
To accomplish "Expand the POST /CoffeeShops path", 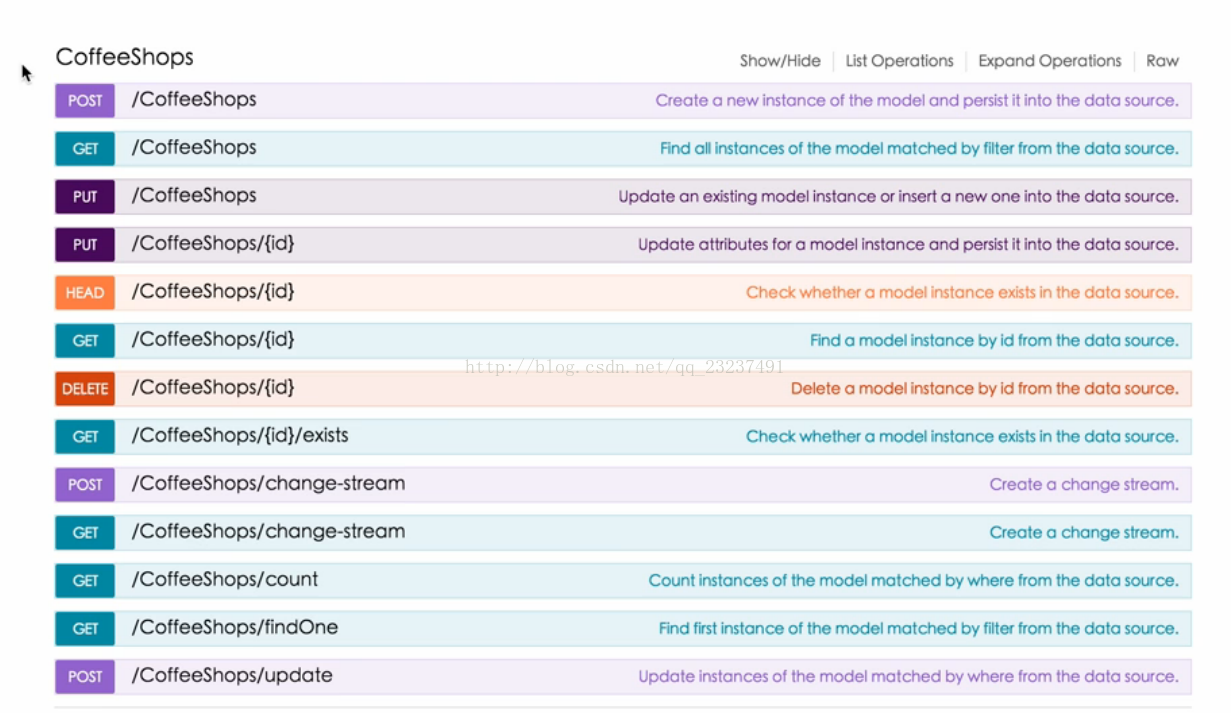I will pyautogui.click(x=194, y=99).
